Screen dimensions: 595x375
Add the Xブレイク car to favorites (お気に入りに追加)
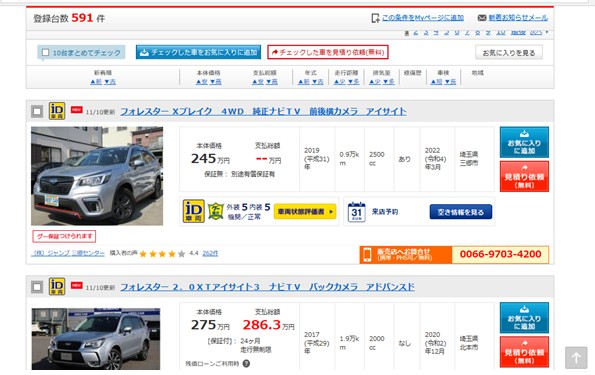click(x=524, y=142)
